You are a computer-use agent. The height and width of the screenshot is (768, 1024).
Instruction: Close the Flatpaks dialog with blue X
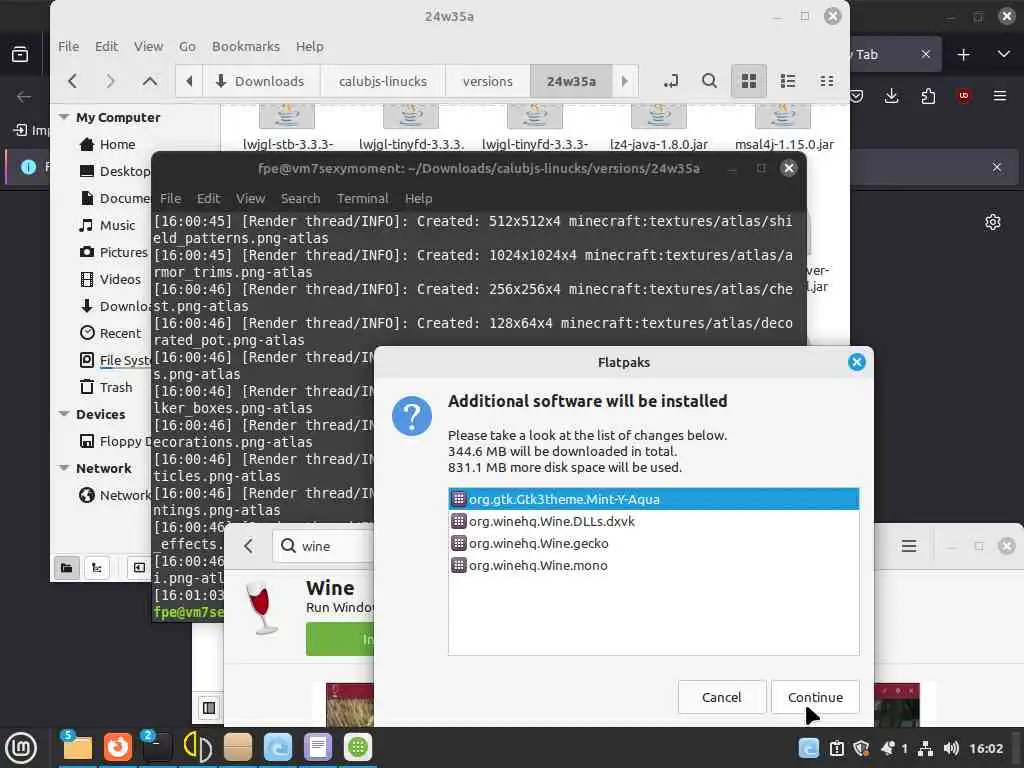pyautogui.click(x=856, y=362)
